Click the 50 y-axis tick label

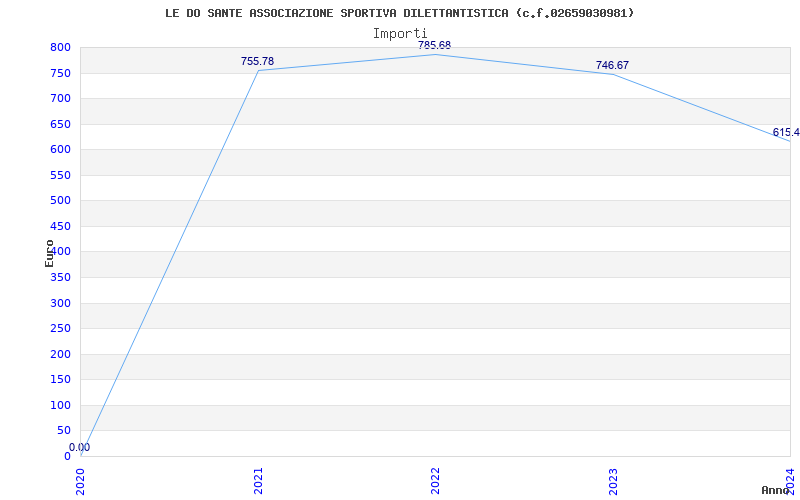pos(64,431)
